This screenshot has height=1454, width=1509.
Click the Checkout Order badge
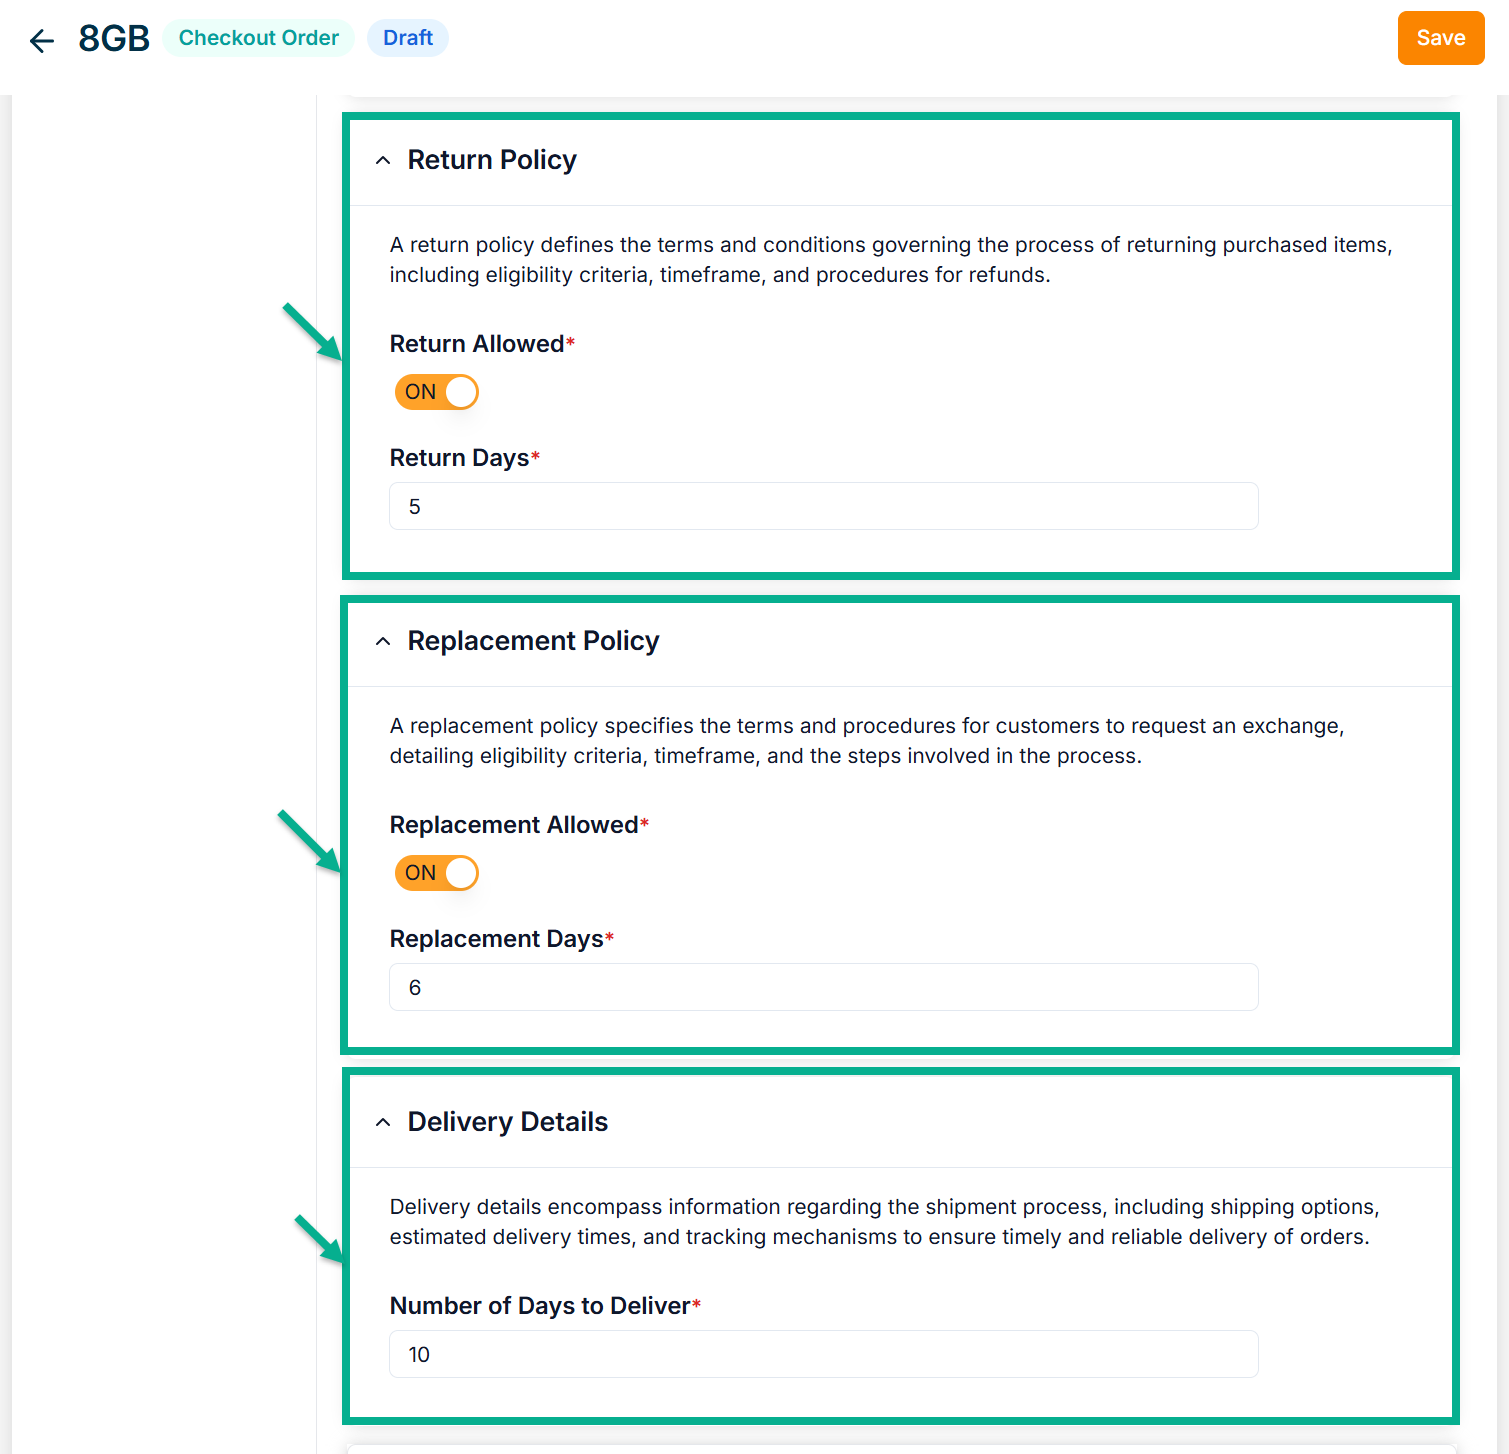tap(258, 38)
